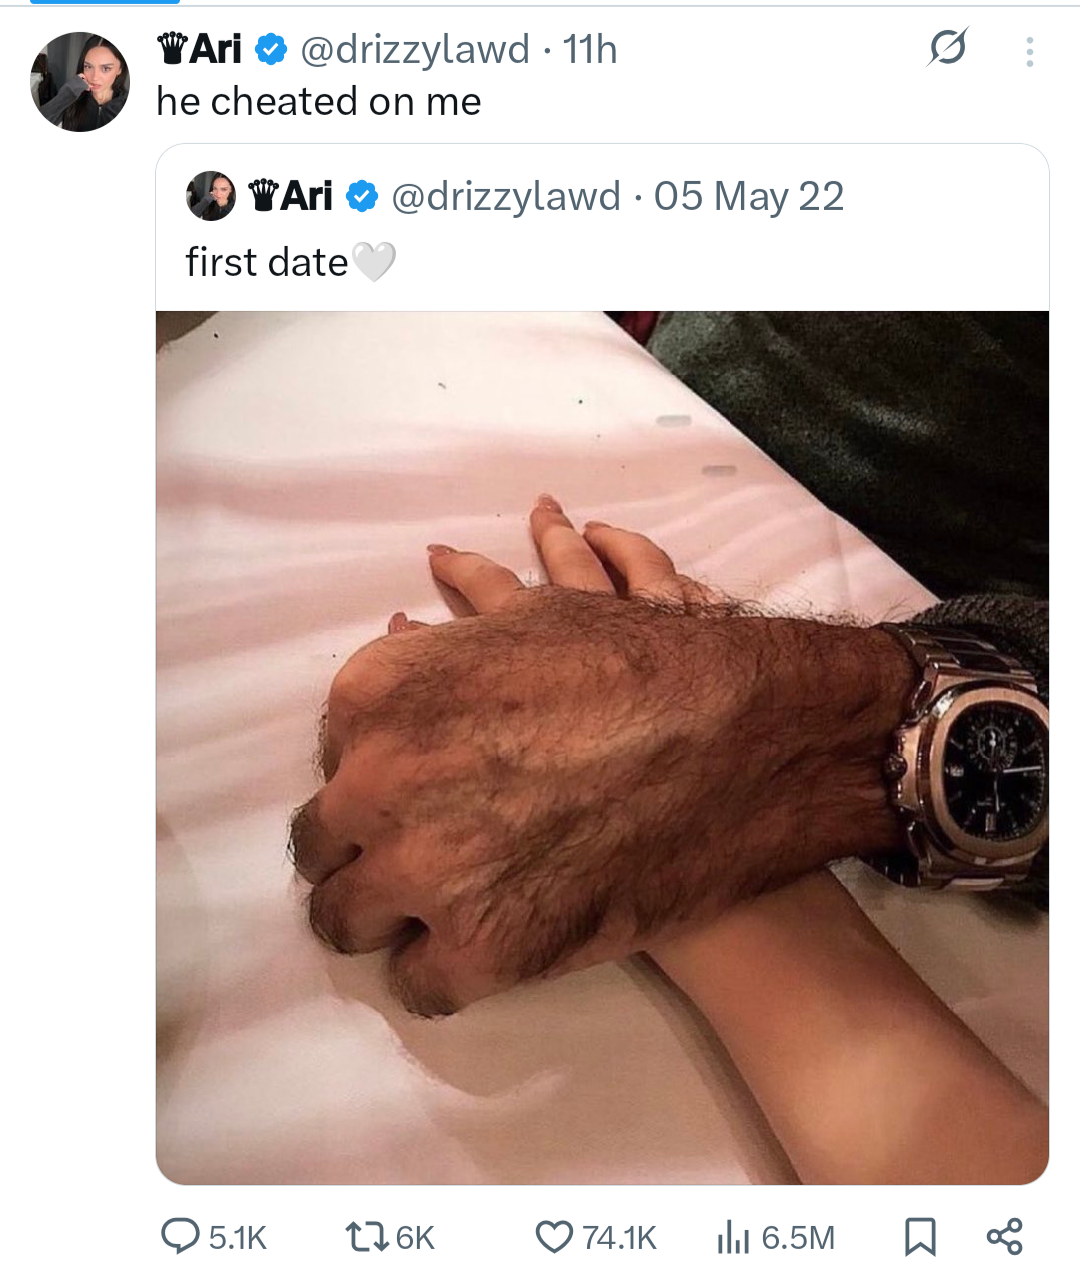Open the tweet text "he cheated on me"
Image resolution: width=1080 pixels, height=1261 pixels.
click(x=319, y=101)
